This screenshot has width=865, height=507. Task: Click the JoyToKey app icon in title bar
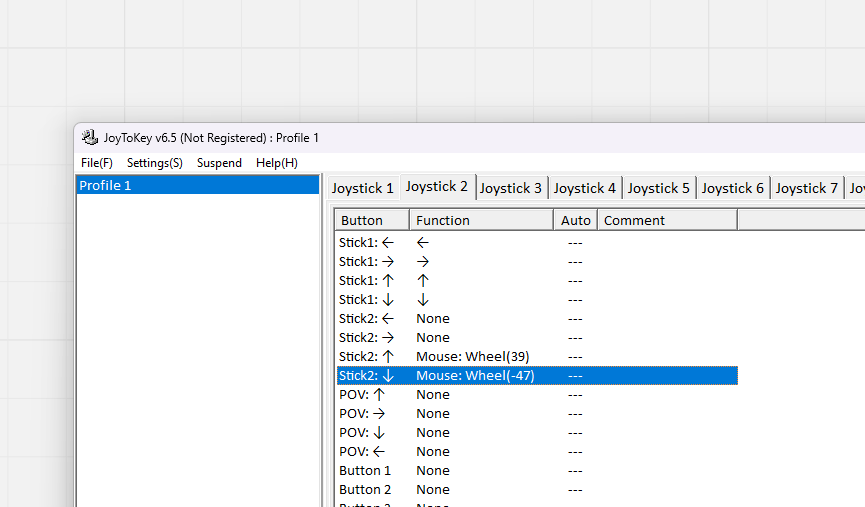click(x=89, y=137)
